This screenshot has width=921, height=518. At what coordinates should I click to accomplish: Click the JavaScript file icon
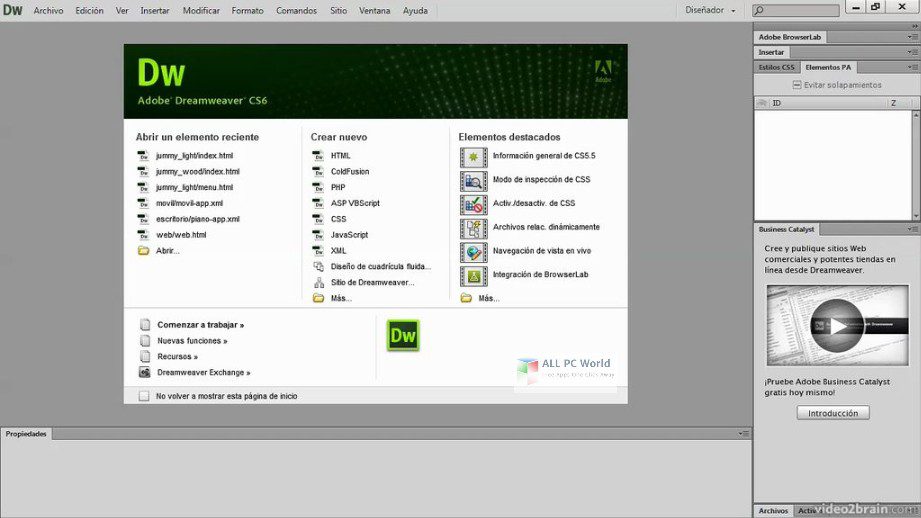(318, 235)
